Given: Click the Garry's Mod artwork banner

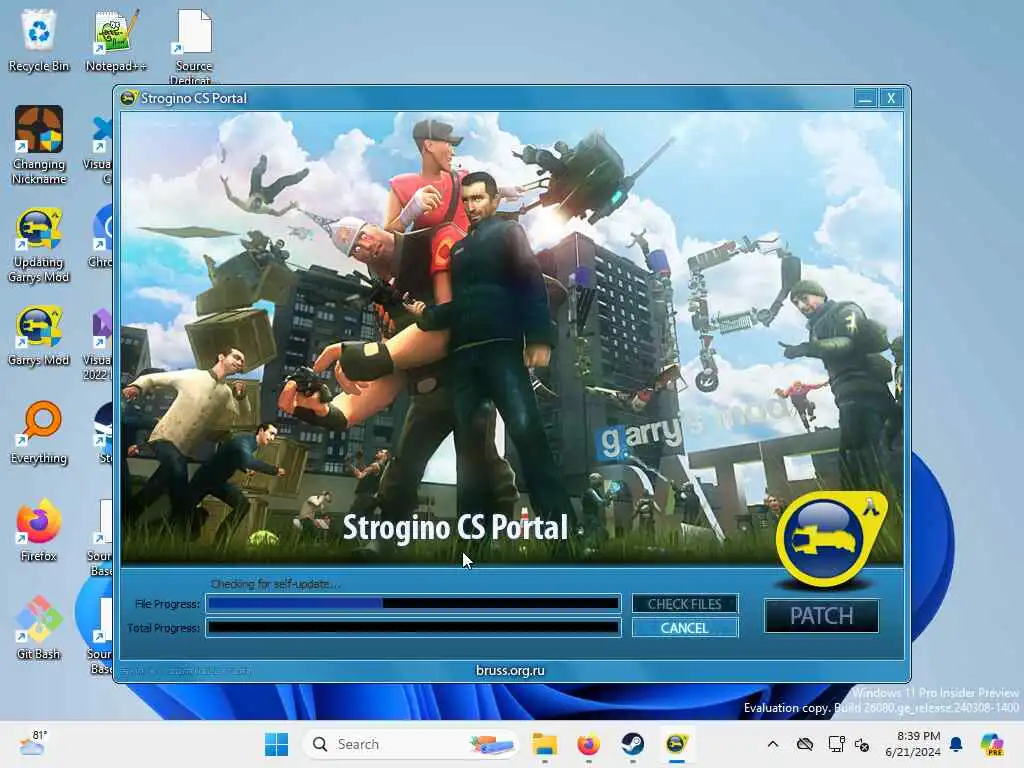Looking at the screenshot, I should point(512,338).
